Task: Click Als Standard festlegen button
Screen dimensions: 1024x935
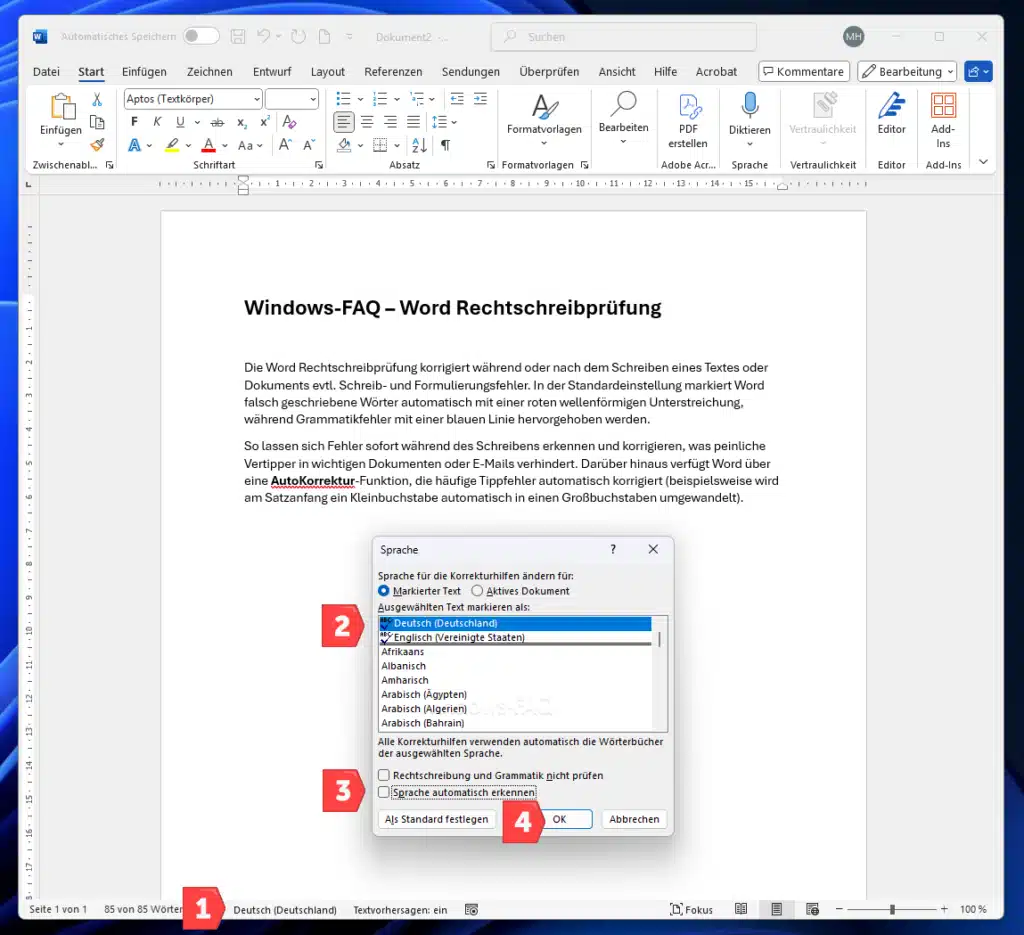Action: [x=436, y=819]
